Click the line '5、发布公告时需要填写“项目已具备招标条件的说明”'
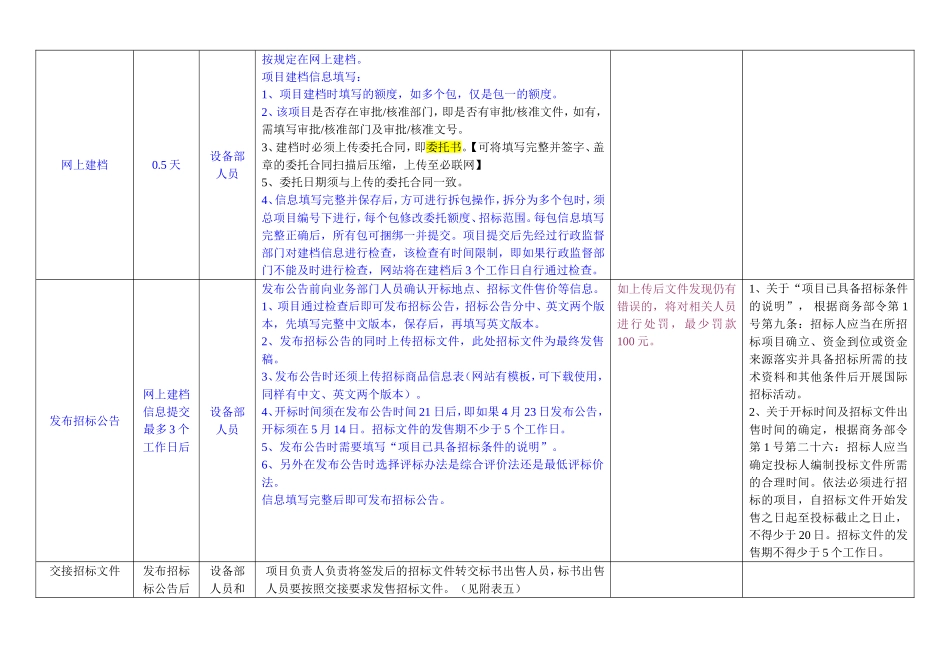This screenshot has width=950, height=672. [x=410, y=447]
